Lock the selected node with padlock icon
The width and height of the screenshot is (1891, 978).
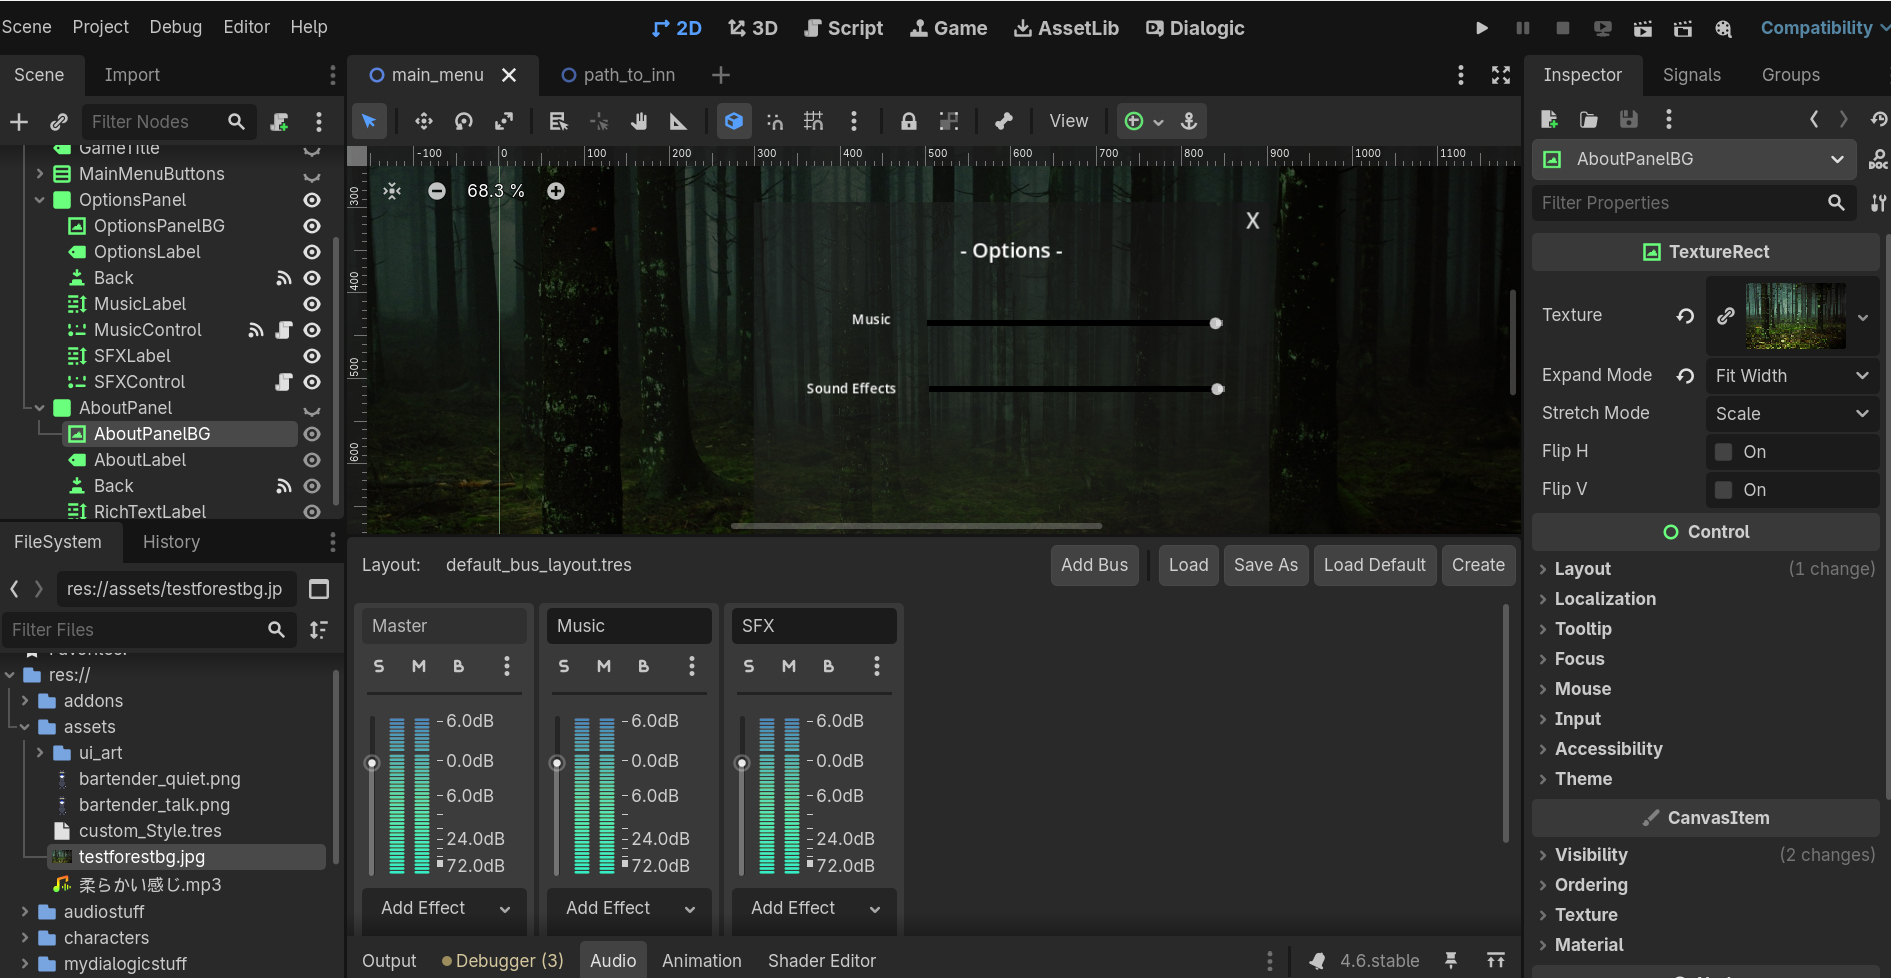(908, 121)
